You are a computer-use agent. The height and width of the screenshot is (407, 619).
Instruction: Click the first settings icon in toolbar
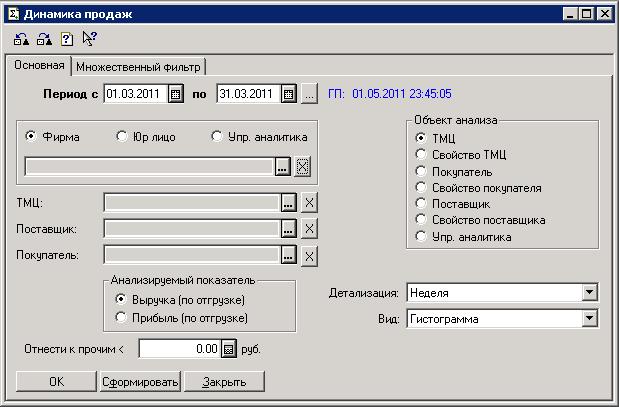point(23,40)
